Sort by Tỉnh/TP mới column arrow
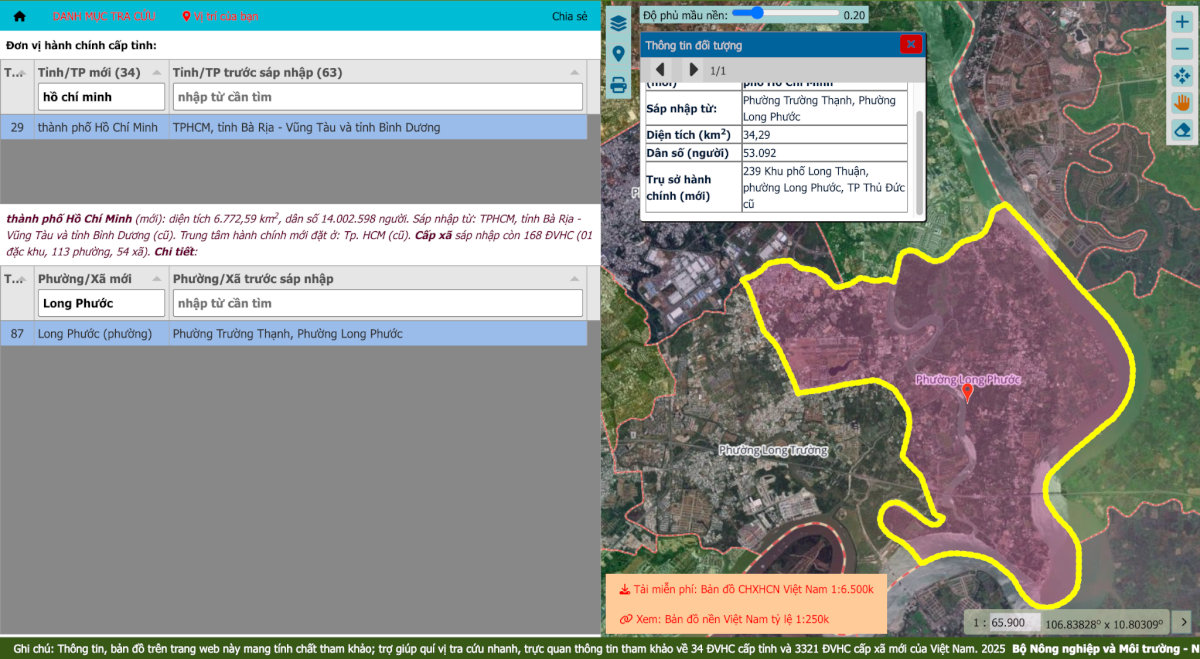This screenshot has height=659, width=1200. pos(157,72)
